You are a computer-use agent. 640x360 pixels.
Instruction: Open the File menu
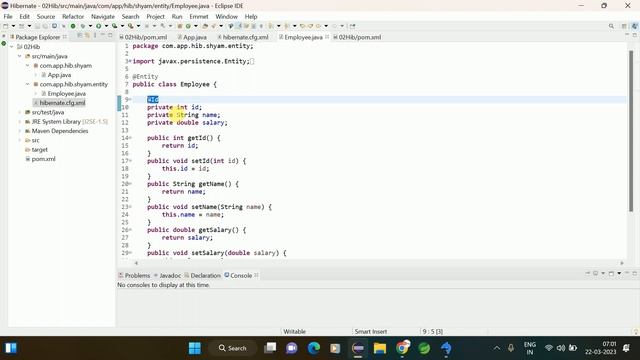tap(8, 16)
